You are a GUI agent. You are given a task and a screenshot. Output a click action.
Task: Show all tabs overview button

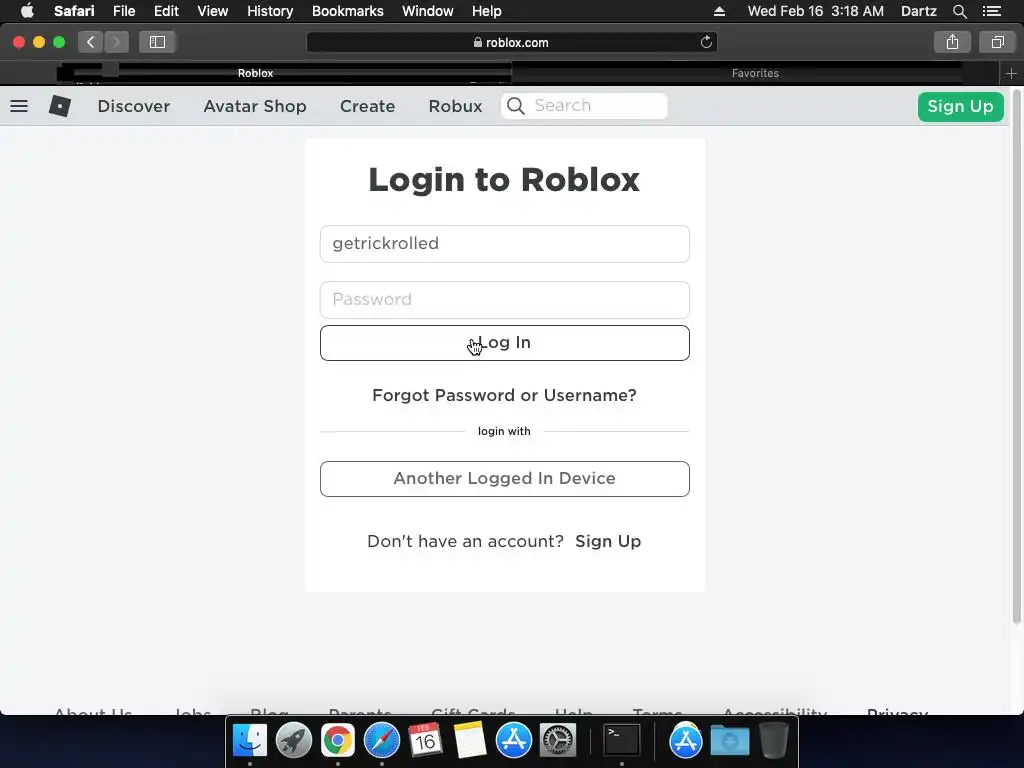997,42
